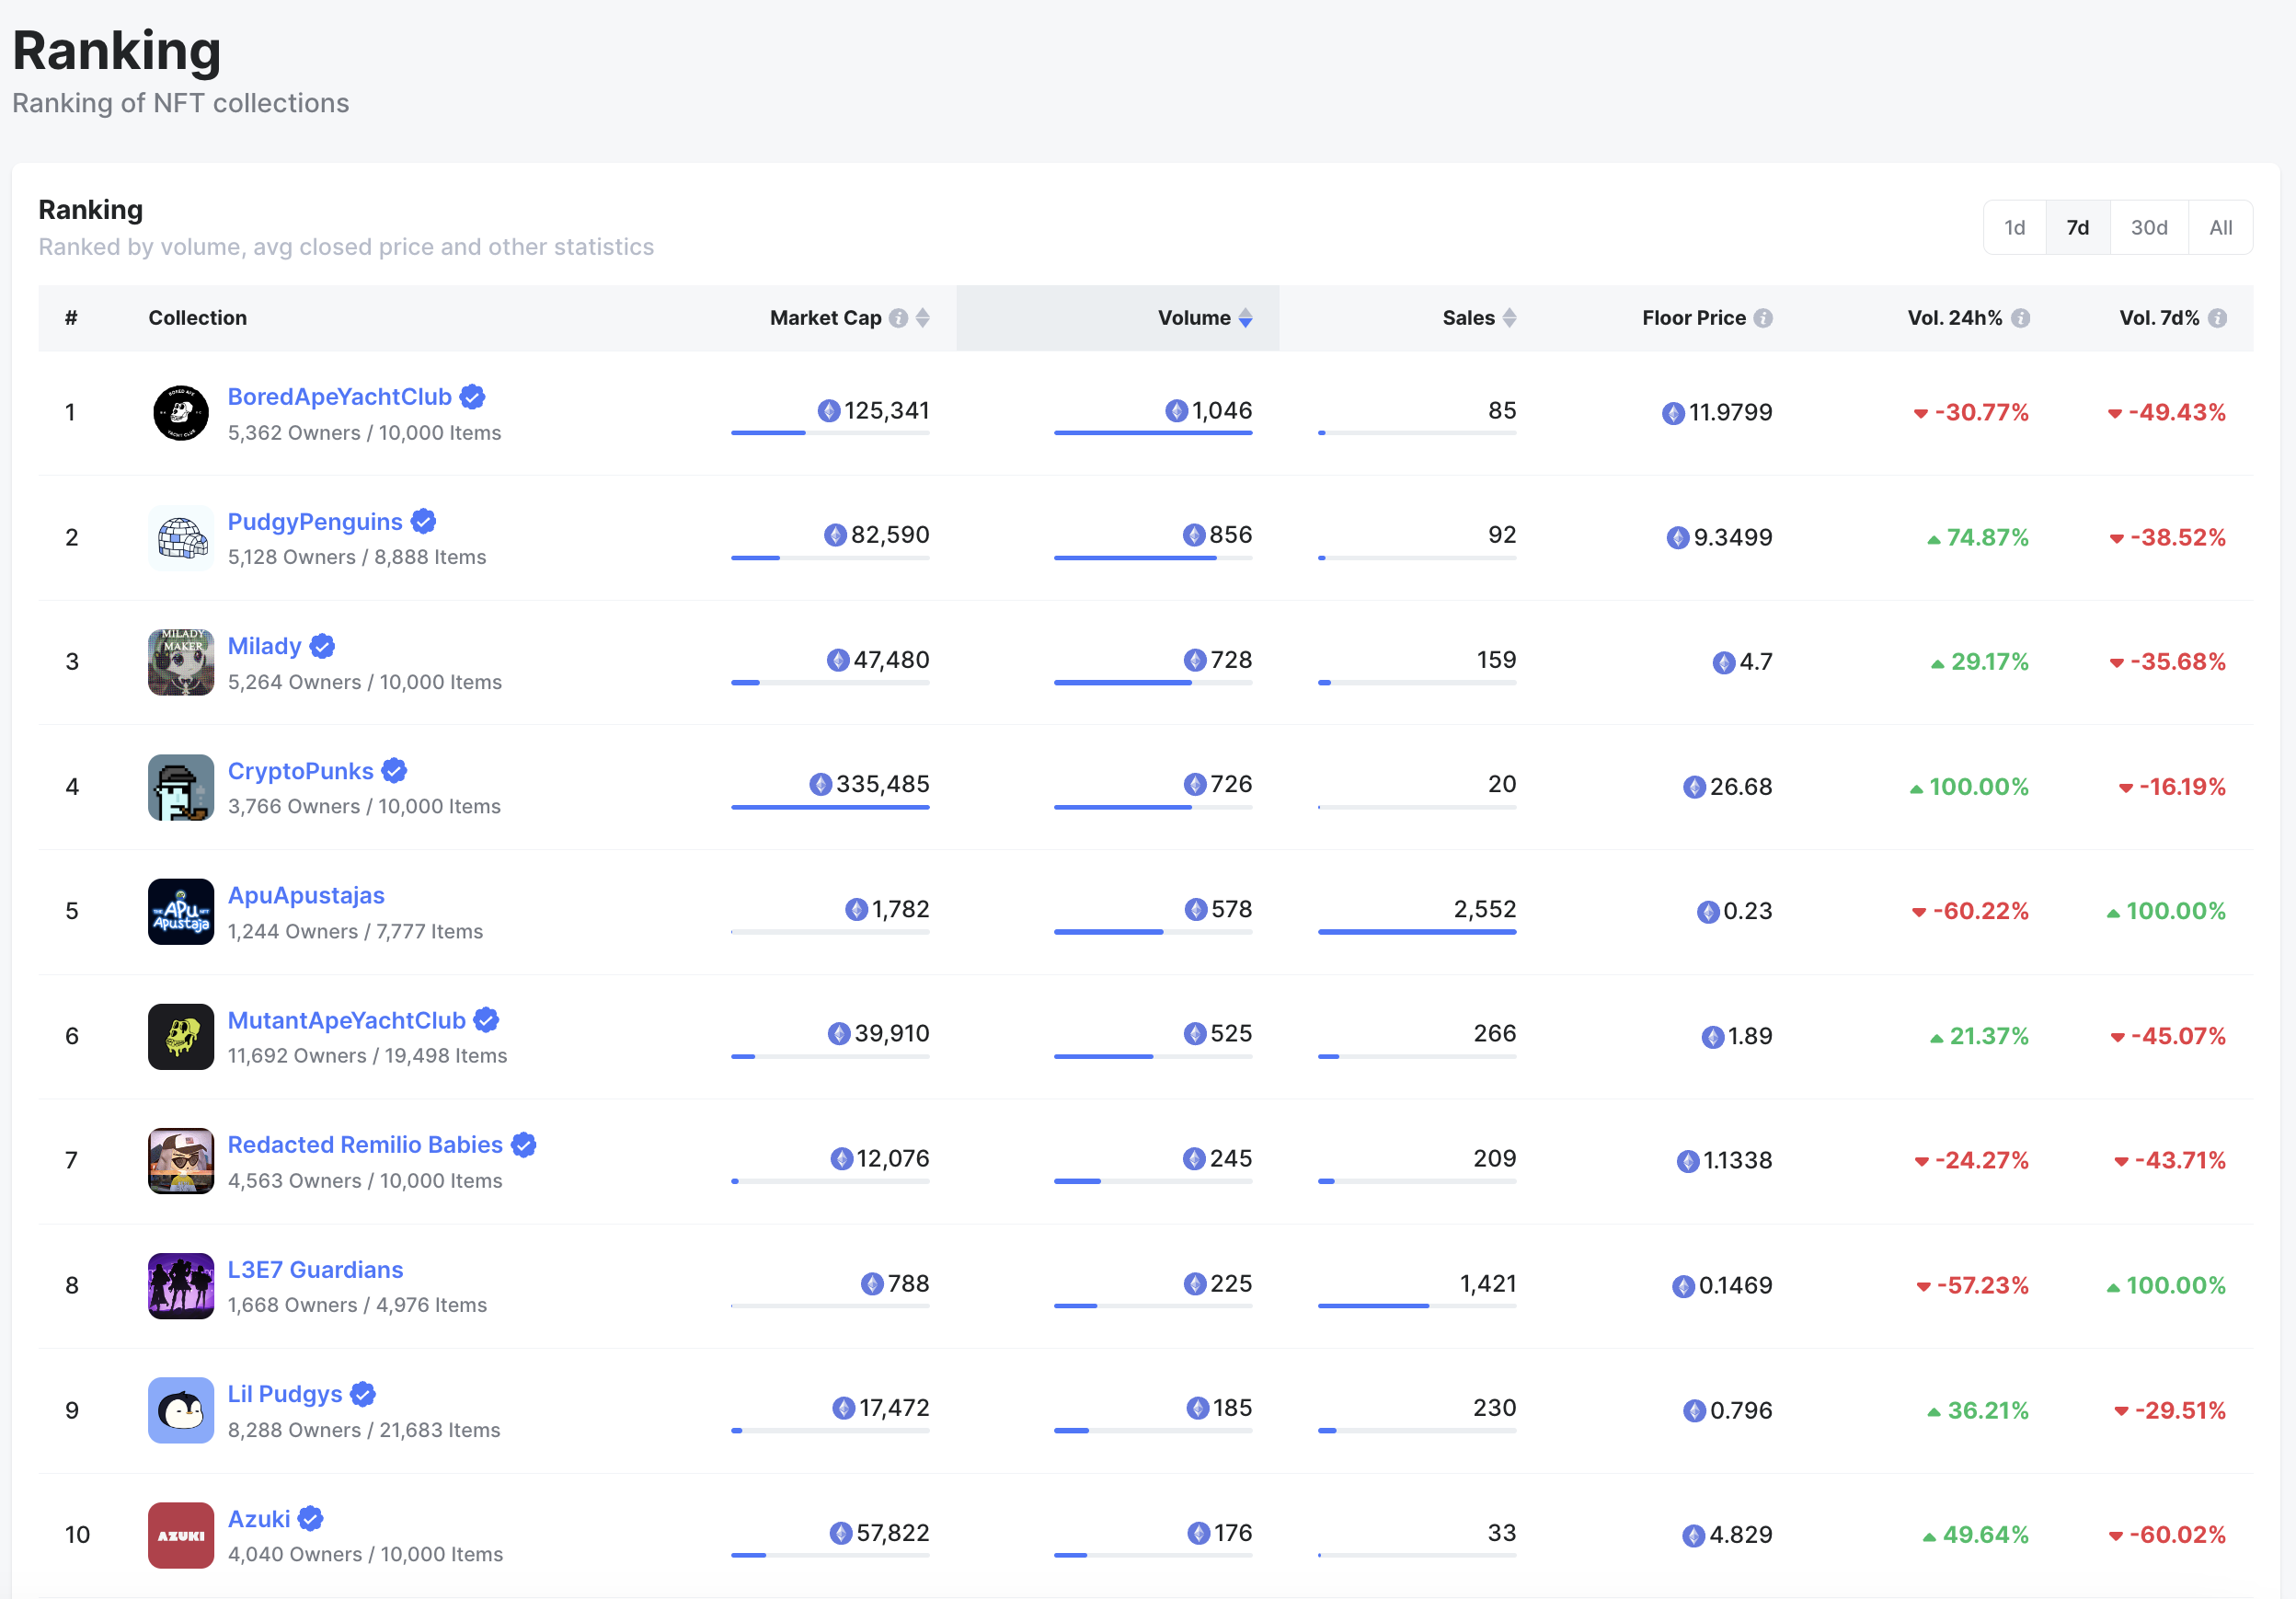
Task: Click BoredApeYachtClub floor price 11.9799
Action: [x=1730, y=413]
